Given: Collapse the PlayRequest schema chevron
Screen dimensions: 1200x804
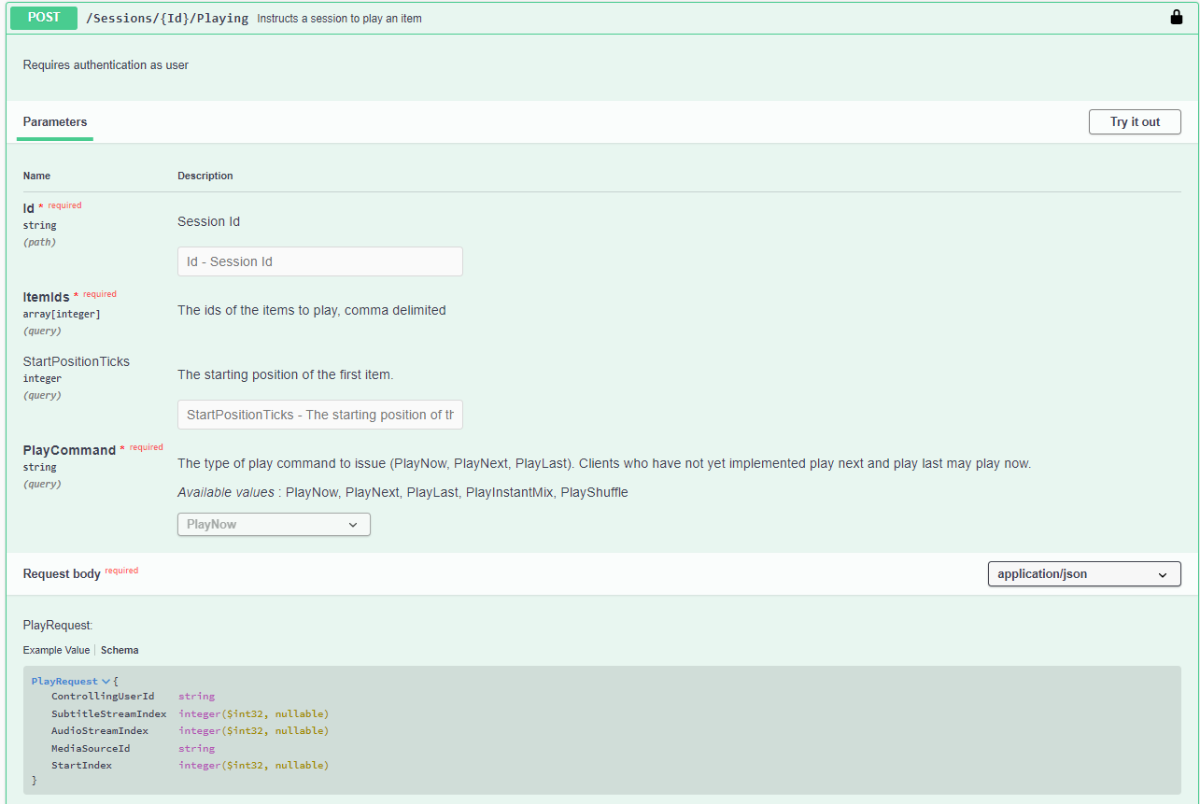Looking at the screenshot, I should [x=106, y=681].
